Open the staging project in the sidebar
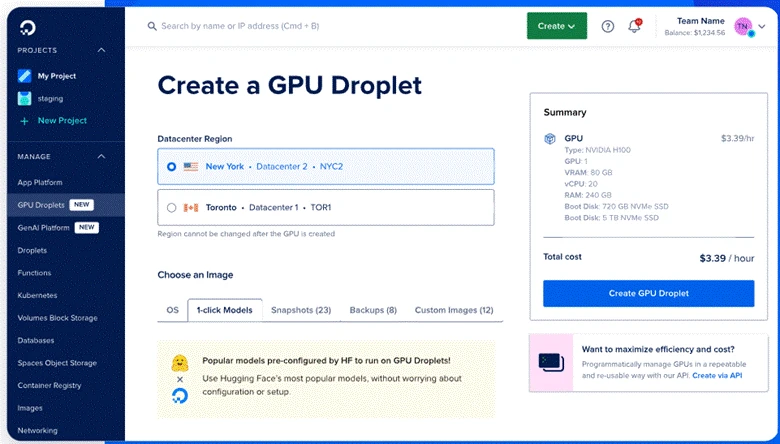 pyautogui.click(x=50, y=98)
